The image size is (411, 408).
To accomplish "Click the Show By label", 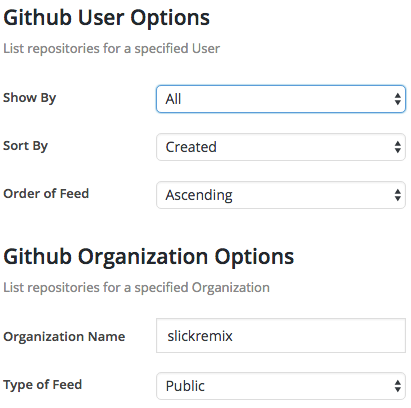I will (30, 98).
